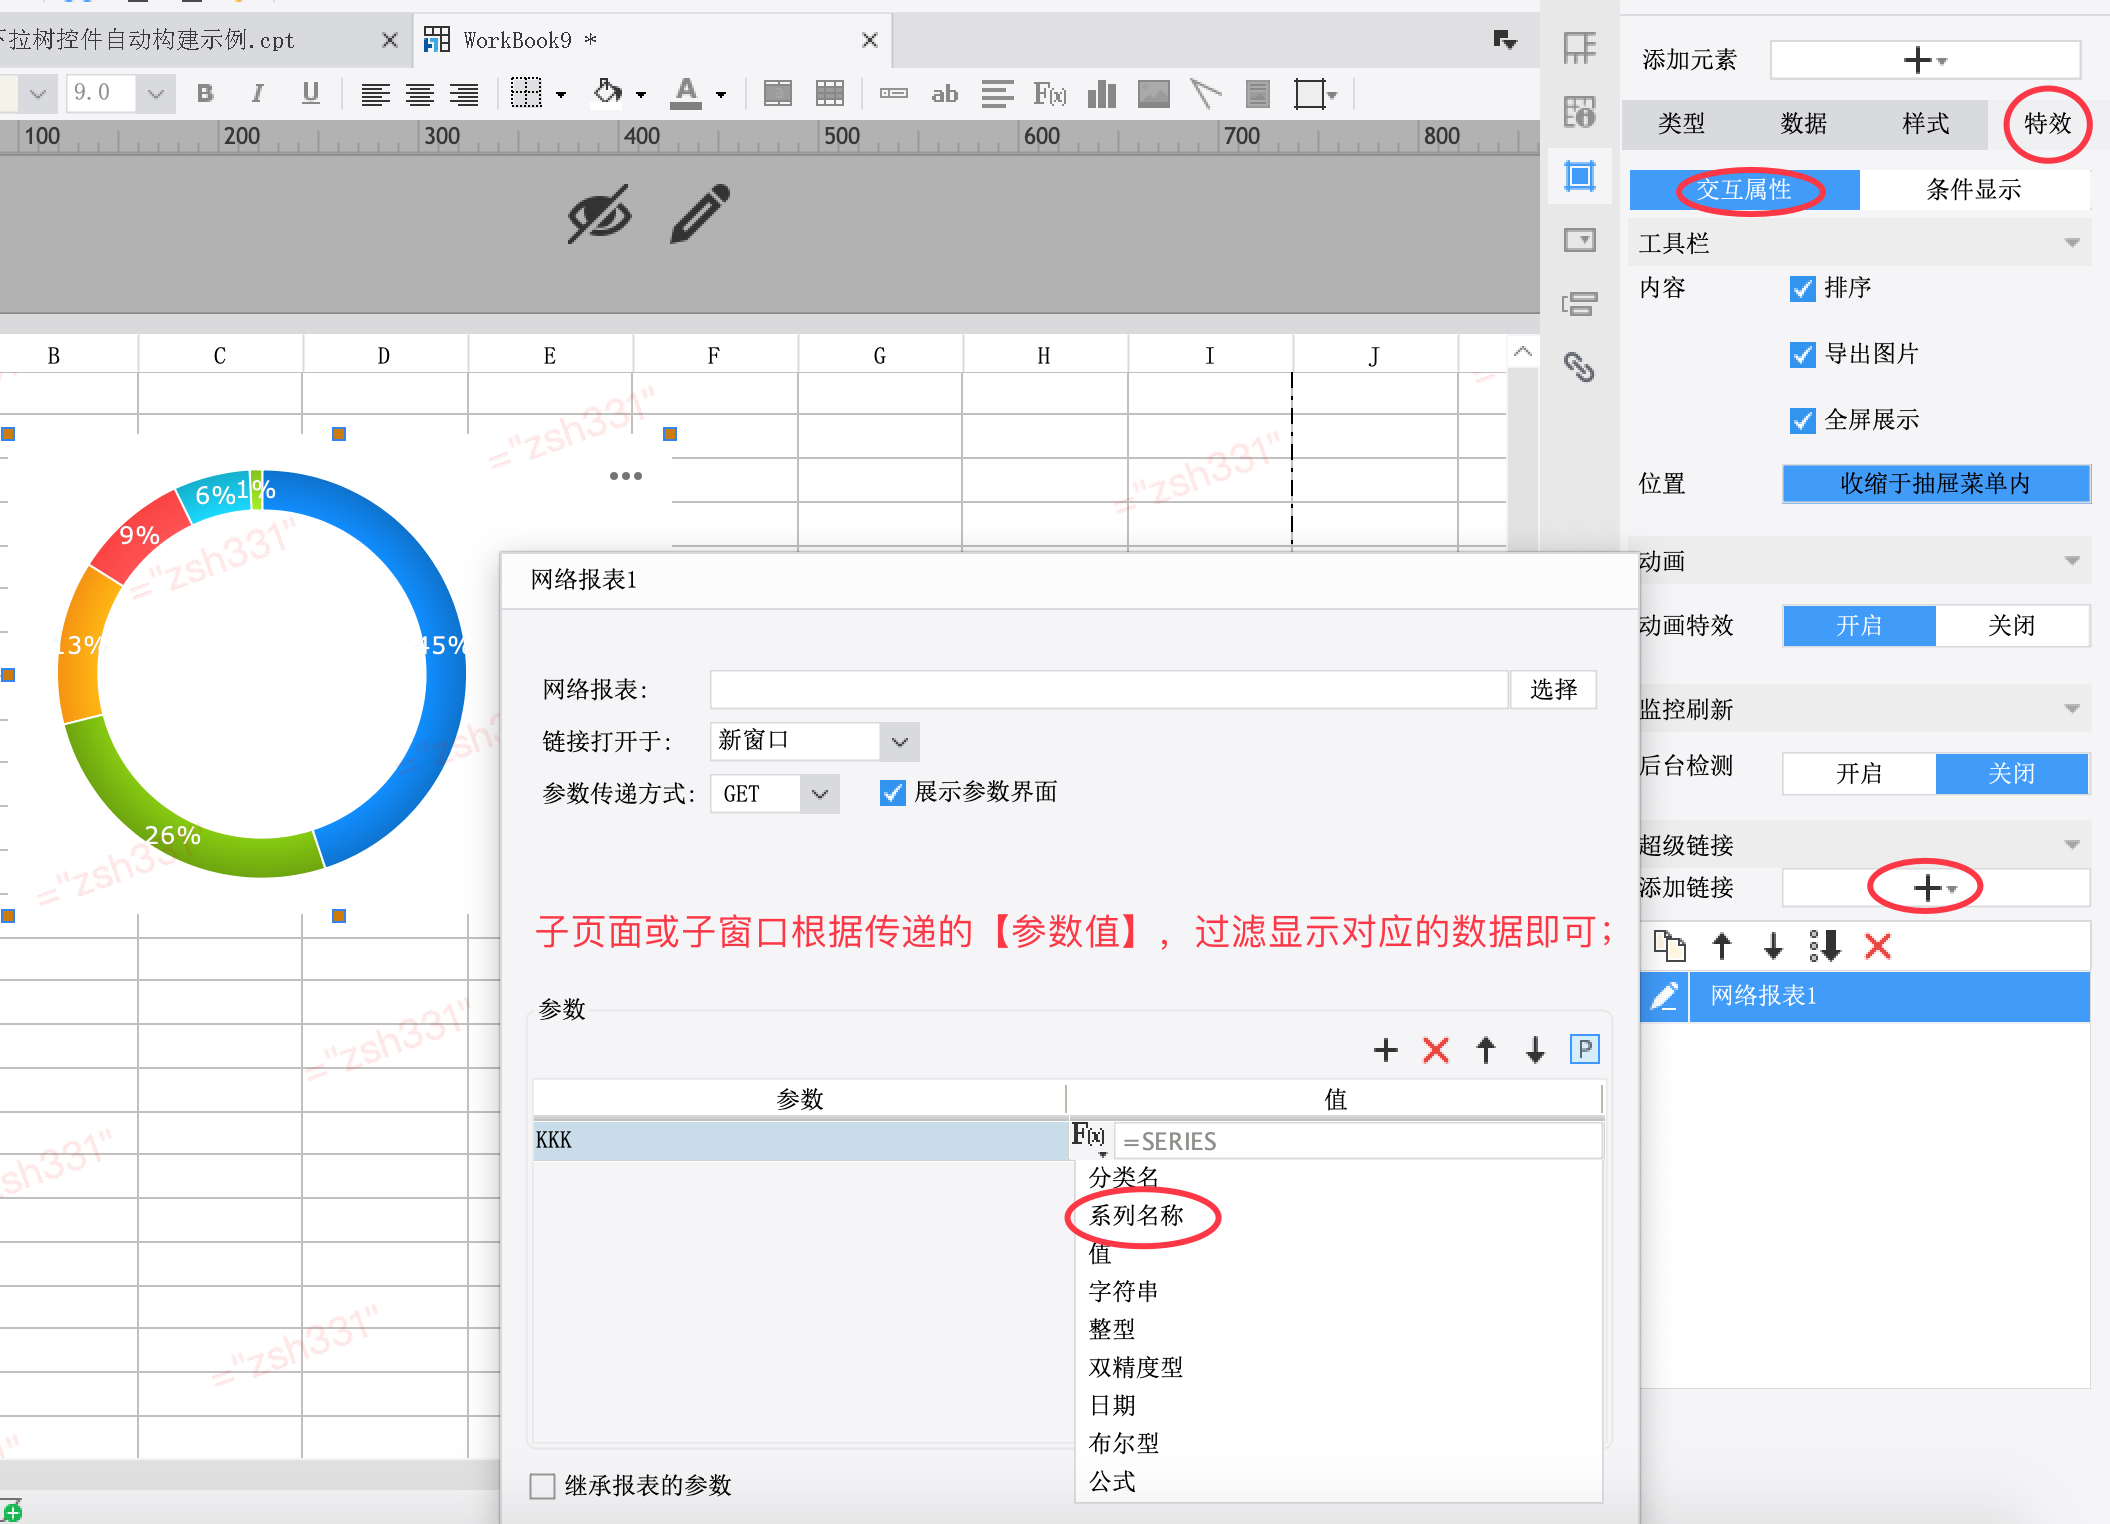Click the pencil edit icon beside 网络报表1

[x=1665, y=996]
